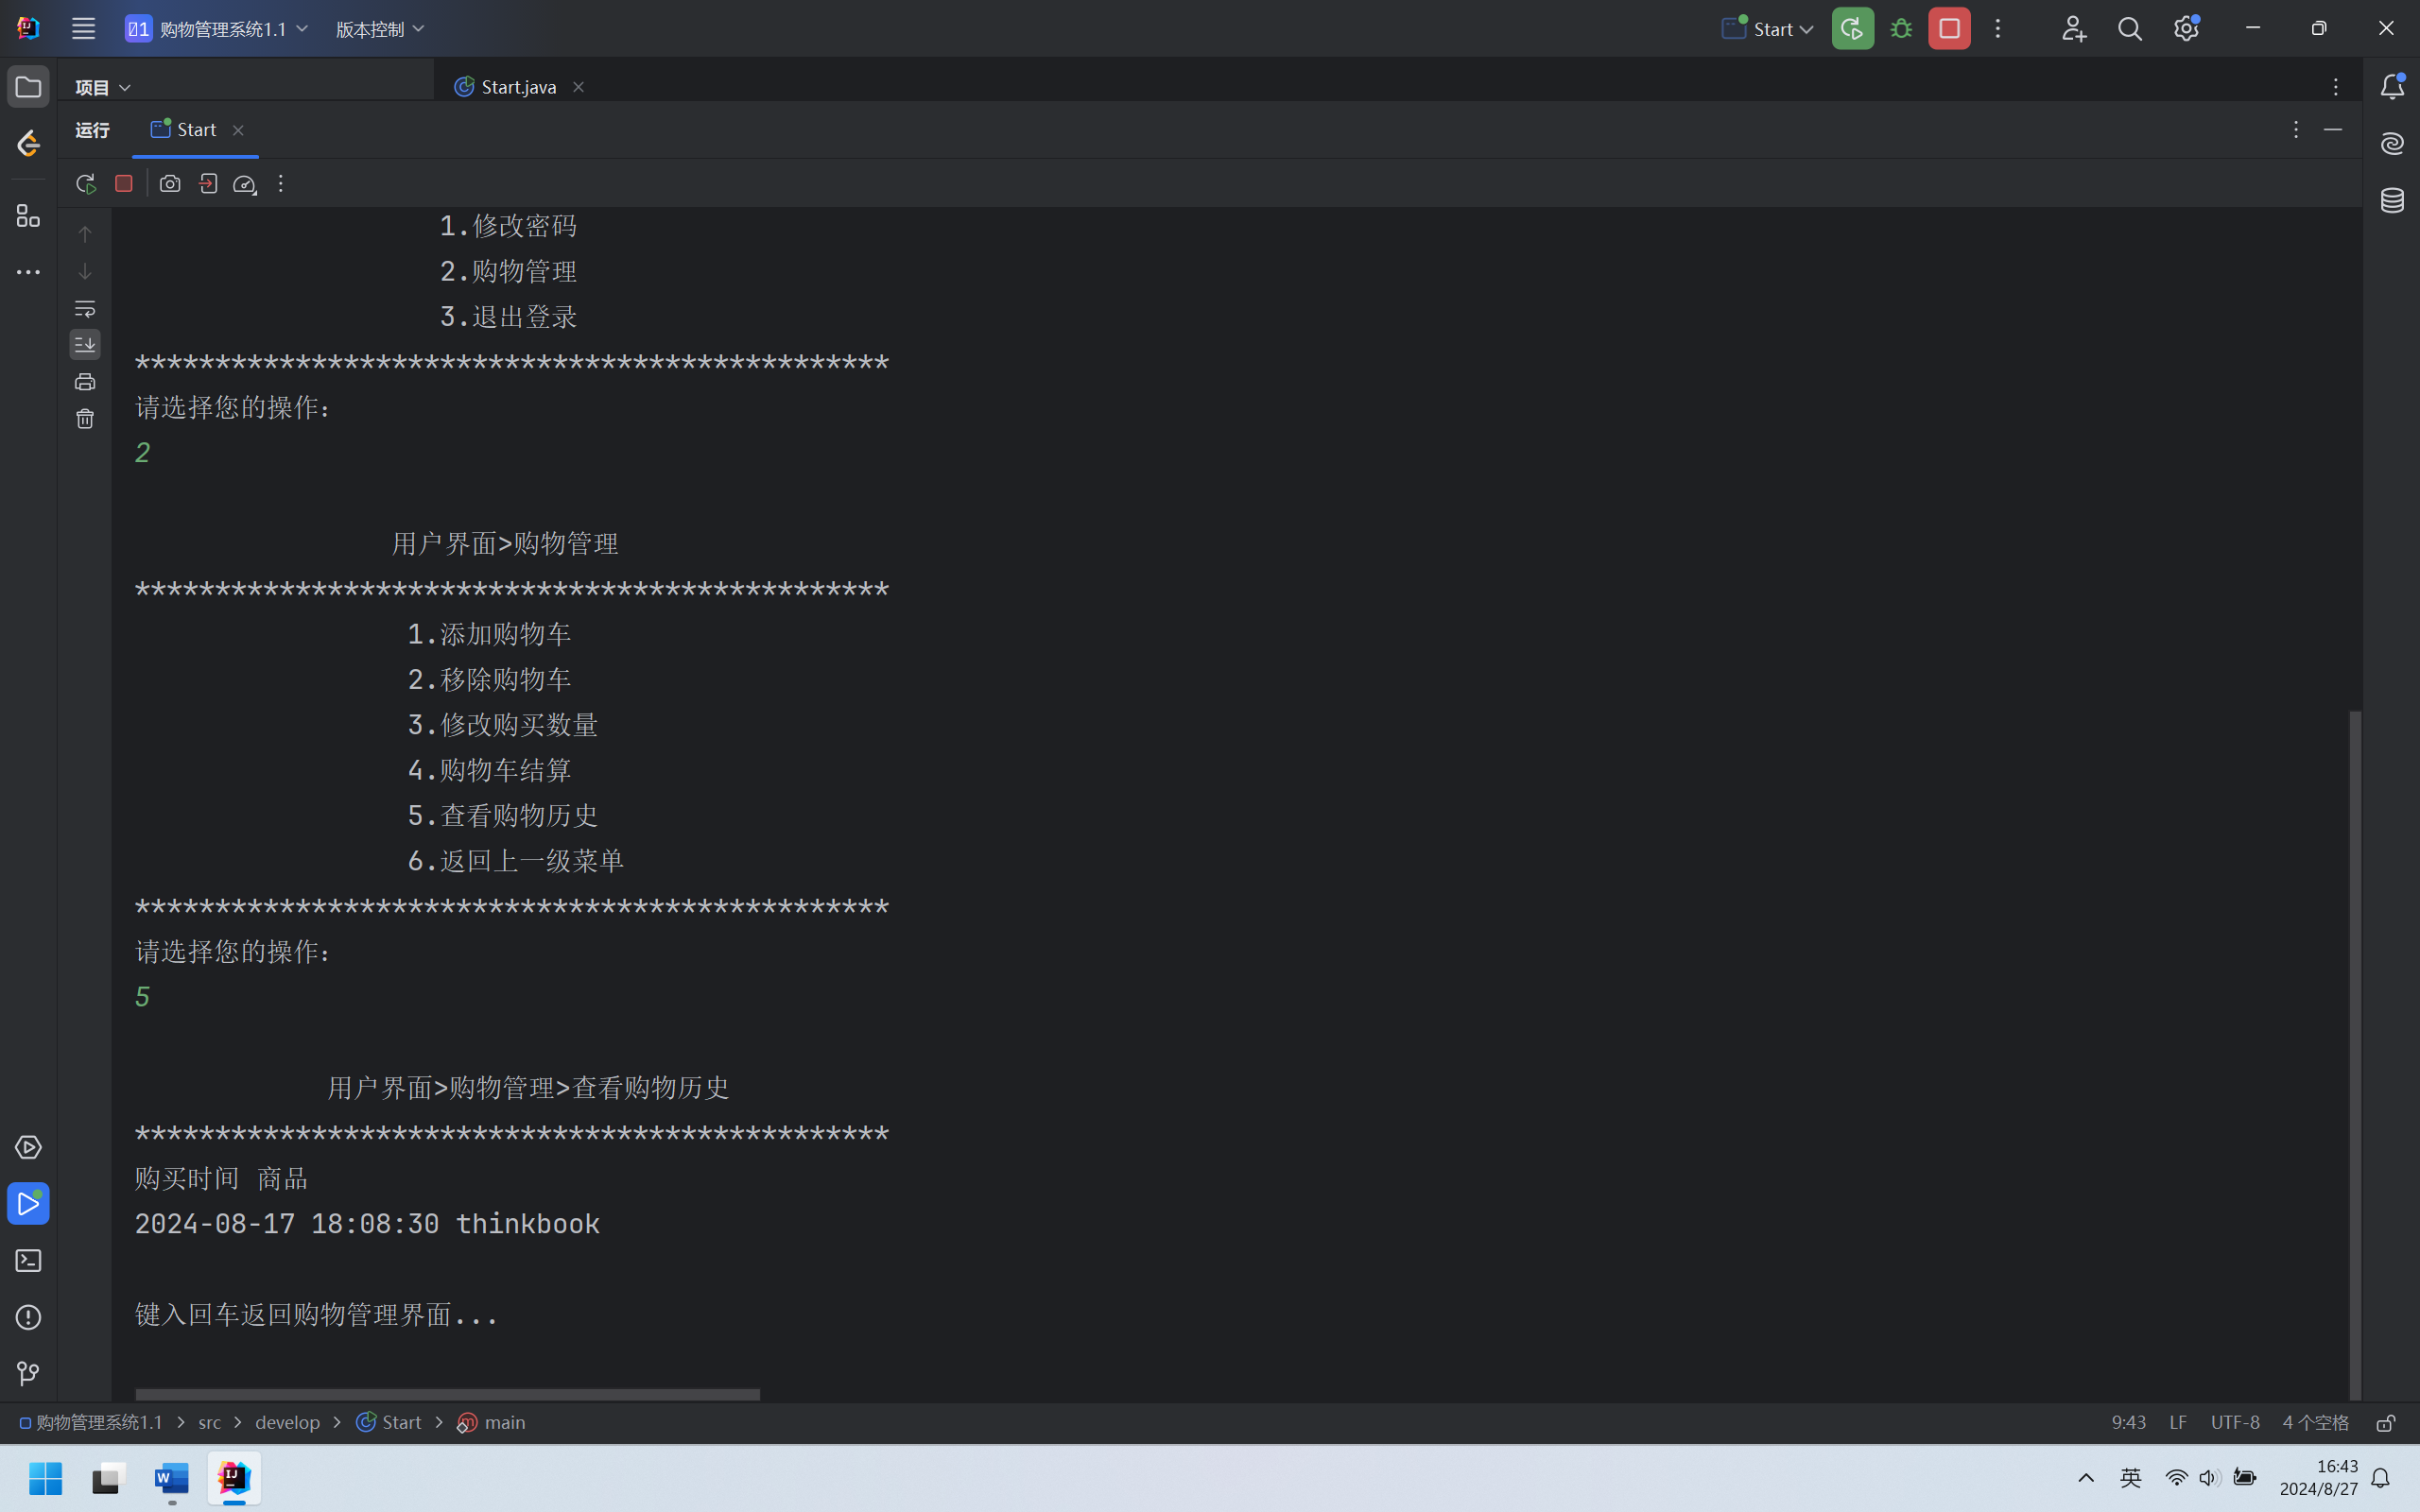2420x1512 pixels.
Task: Open the Git version control tool window
Action: (x=28, y=1374)
